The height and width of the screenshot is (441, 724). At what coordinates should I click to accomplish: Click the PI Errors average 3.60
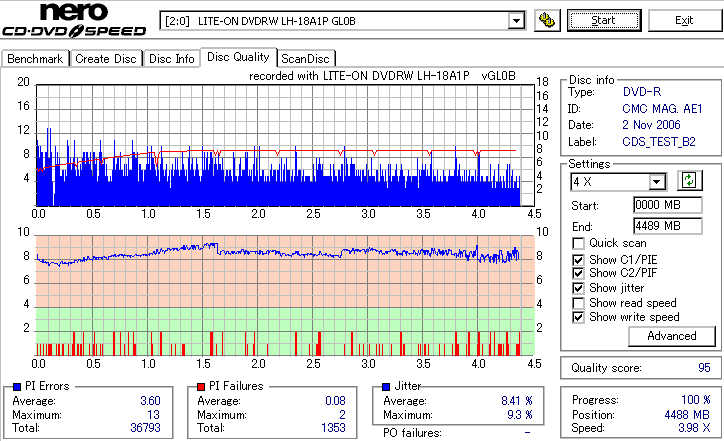coord(150,401)
